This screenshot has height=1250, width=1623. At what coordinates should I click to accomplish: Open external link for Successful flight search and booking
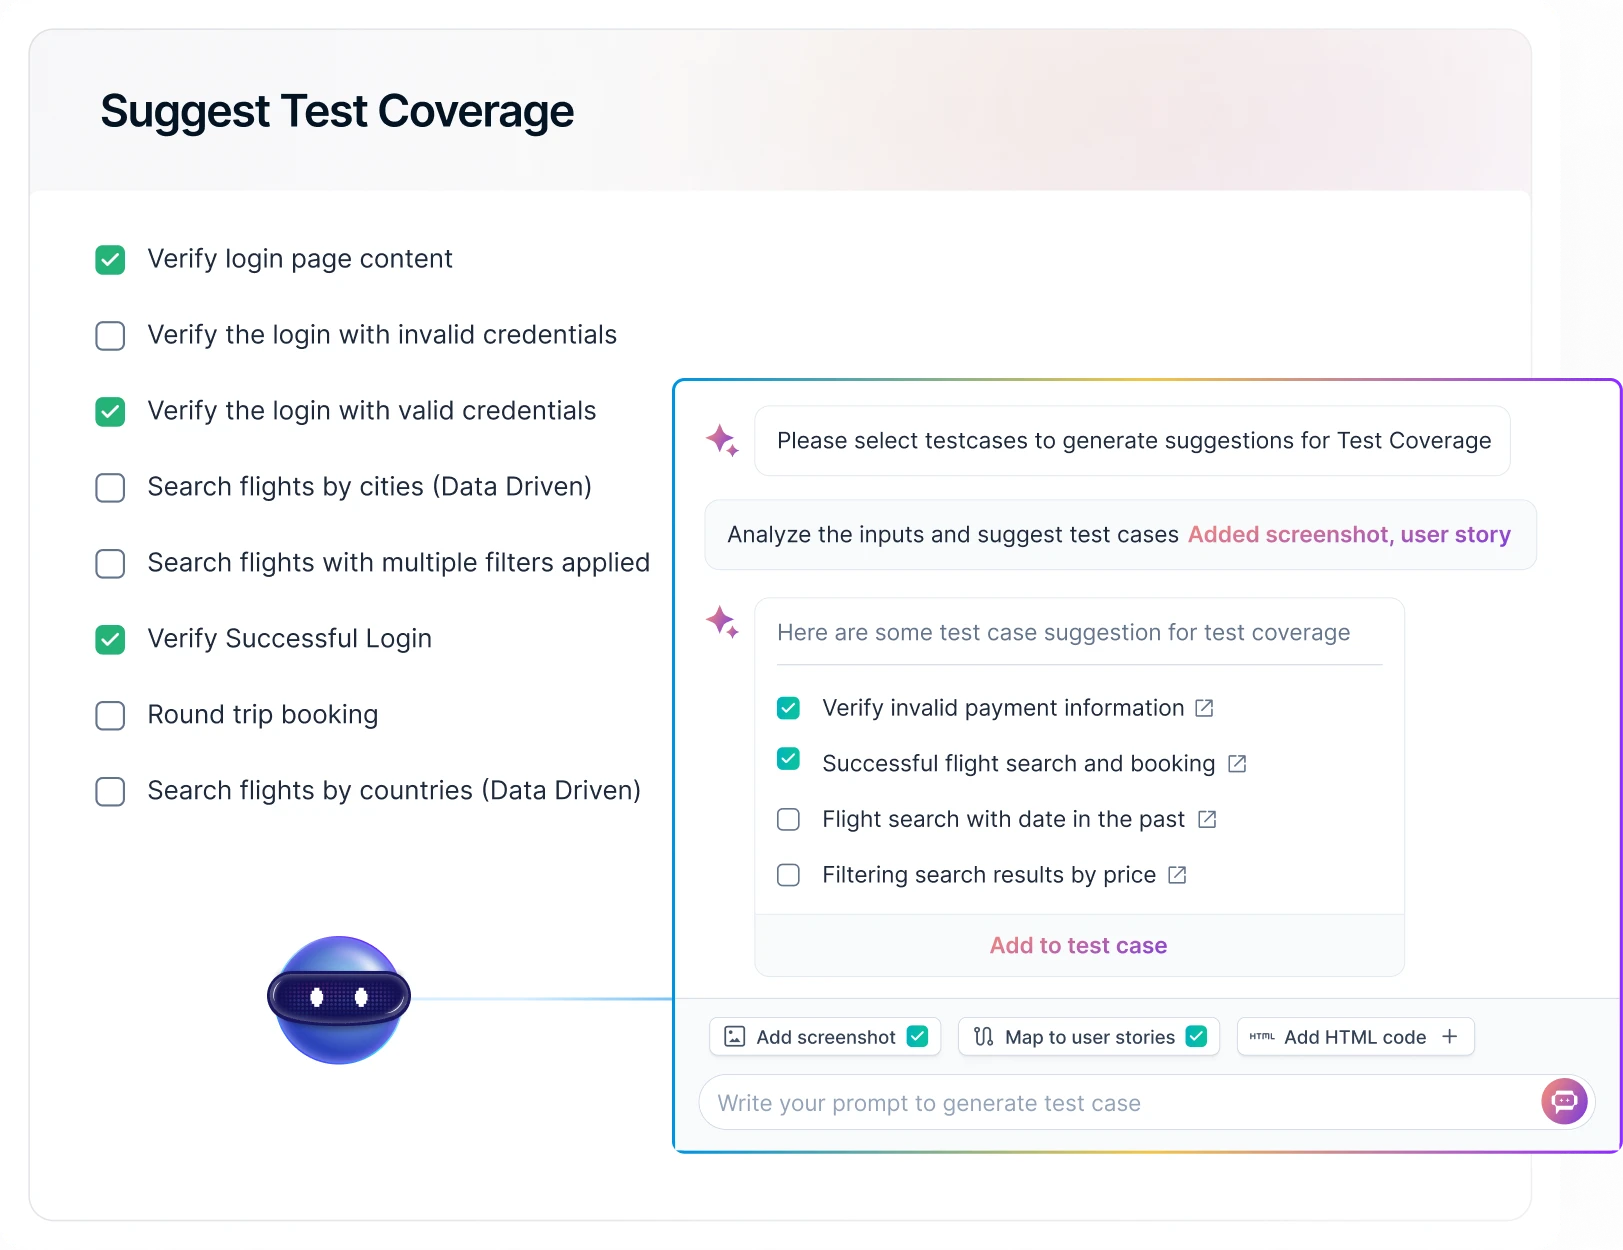click(1238, 763)
